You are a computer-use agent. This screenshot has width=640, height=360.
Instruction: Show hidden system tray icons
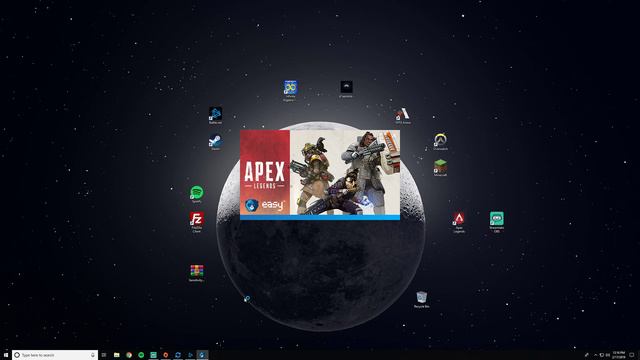pos(596,355)
